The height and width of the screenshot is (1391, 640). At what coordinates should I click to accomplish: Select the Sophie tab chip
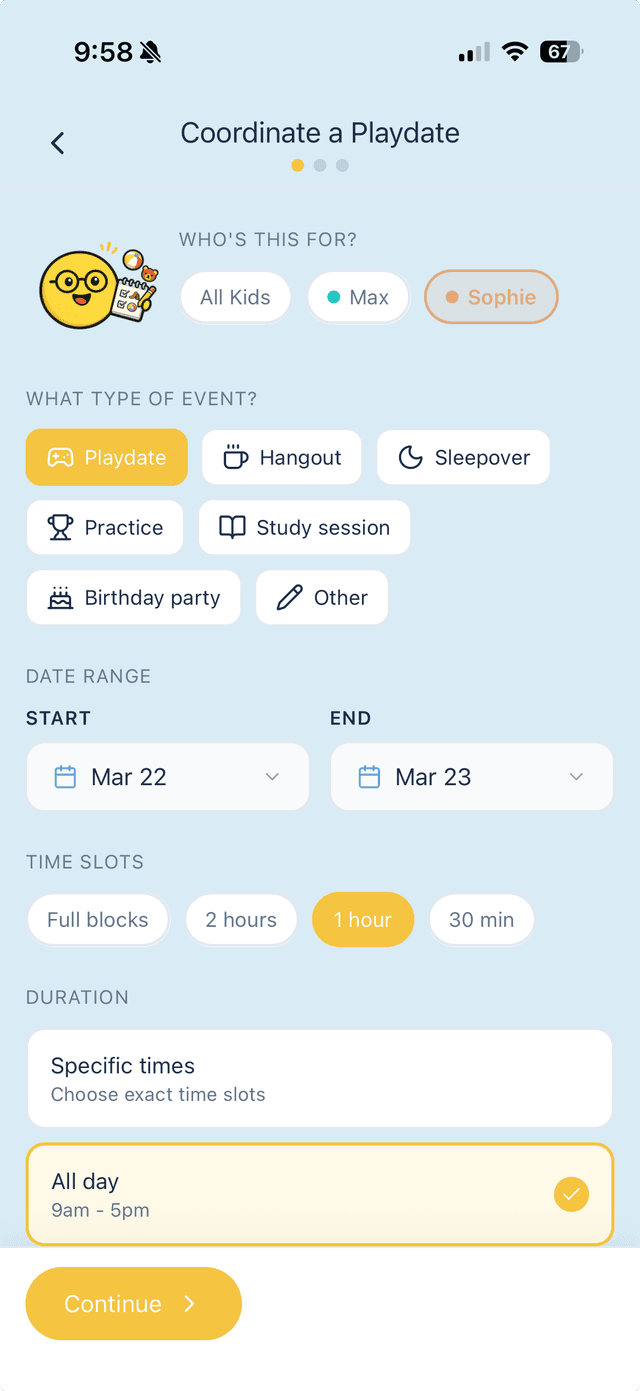click(491, 297)
